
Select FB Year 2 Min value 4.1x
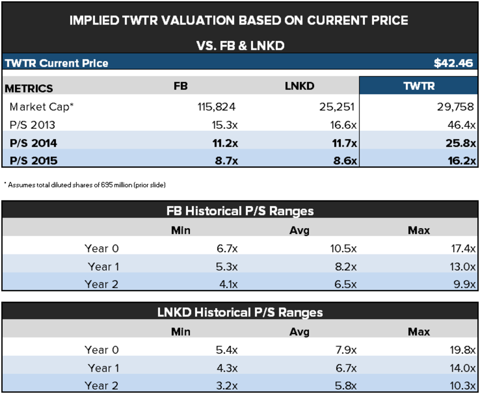(228, 284)
